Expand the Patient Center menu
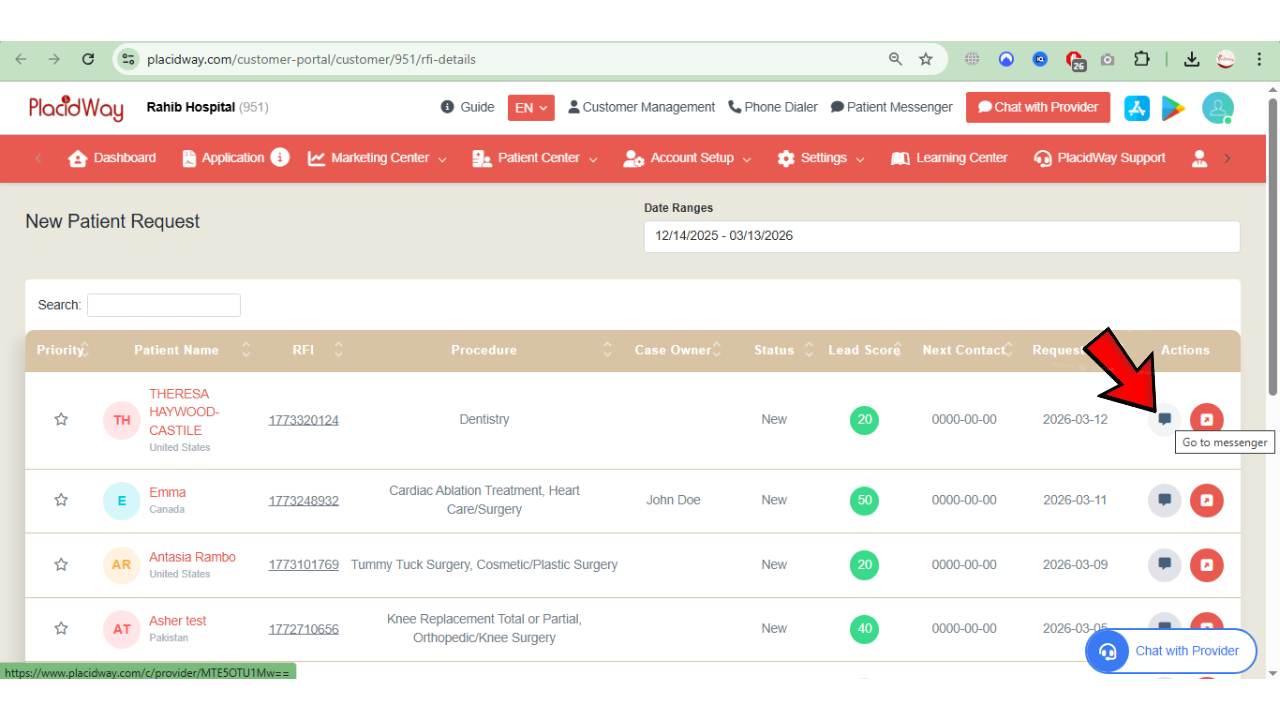This screenshot has width=1280, height=720. pos(535,158)
